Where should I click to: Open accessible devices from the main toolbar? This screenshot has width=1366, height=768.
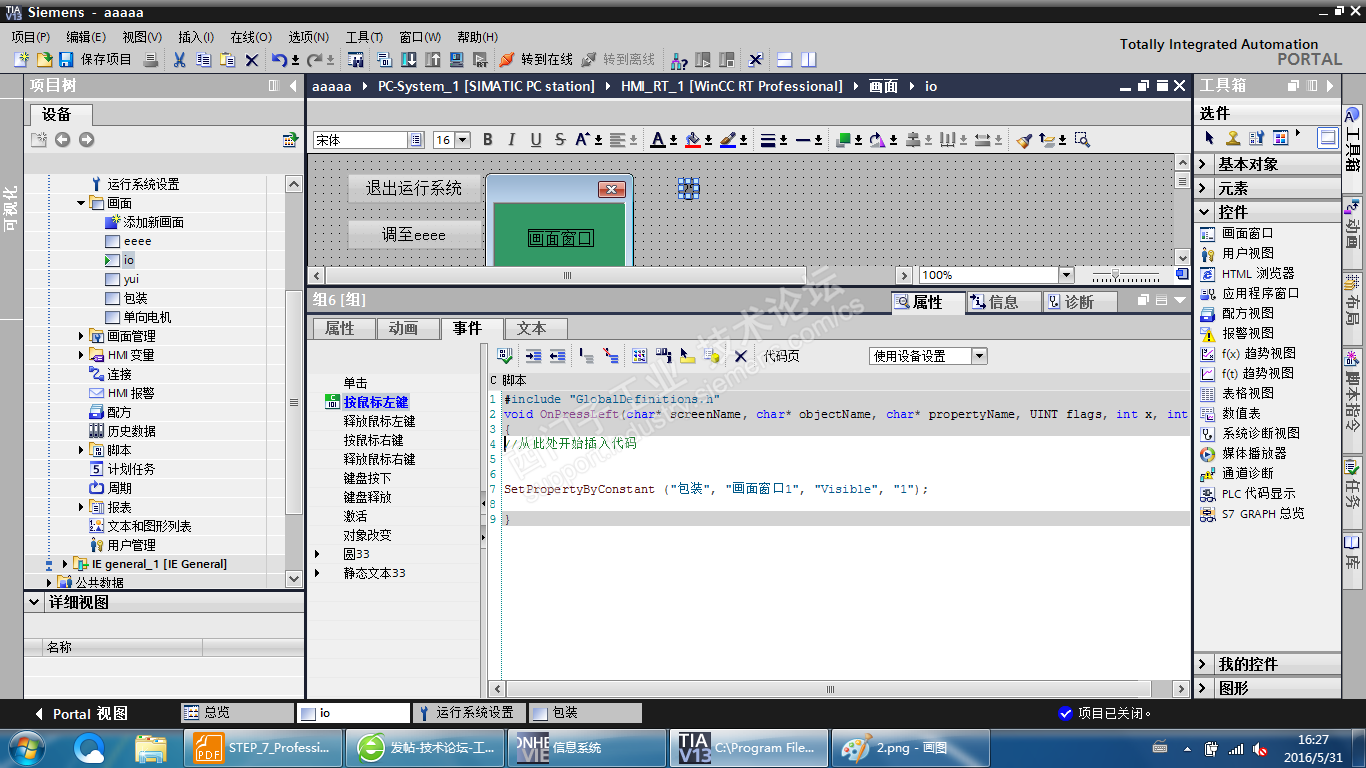pos(679,60)
